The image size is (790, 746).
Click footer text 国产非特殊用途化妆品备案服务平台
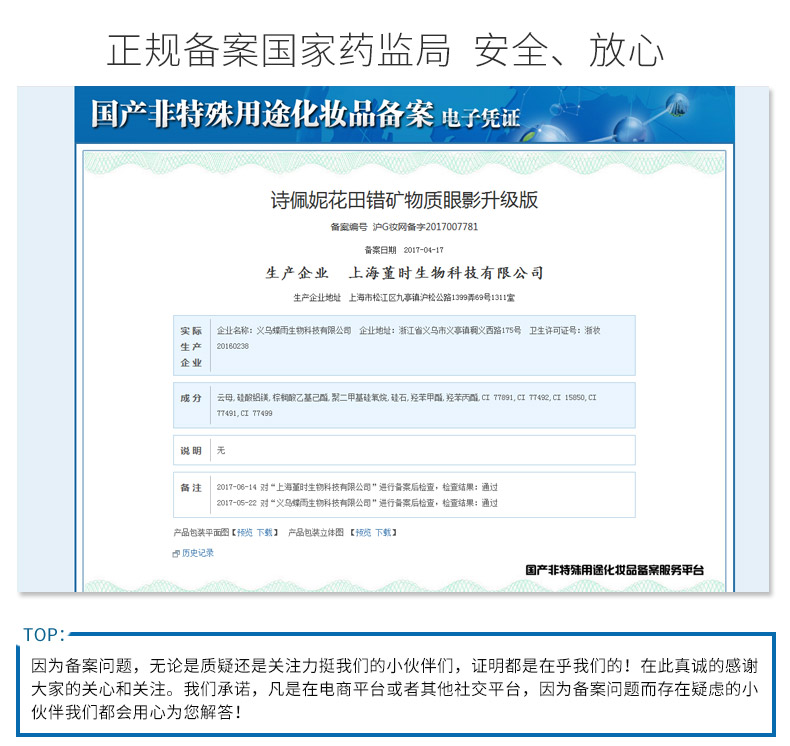pyautogui.click(x=615, y=570)
